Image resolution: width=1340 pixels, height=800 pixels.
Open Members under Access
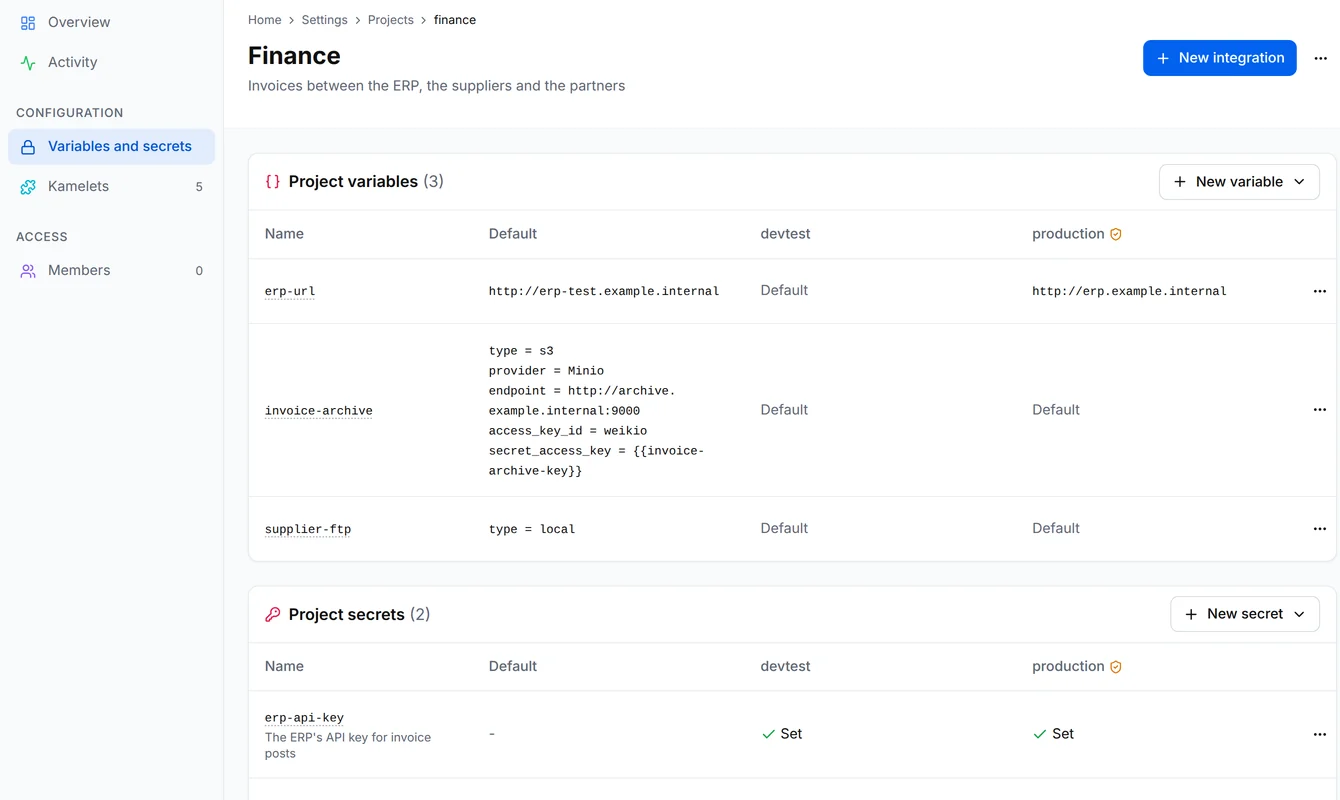[111, 270]
